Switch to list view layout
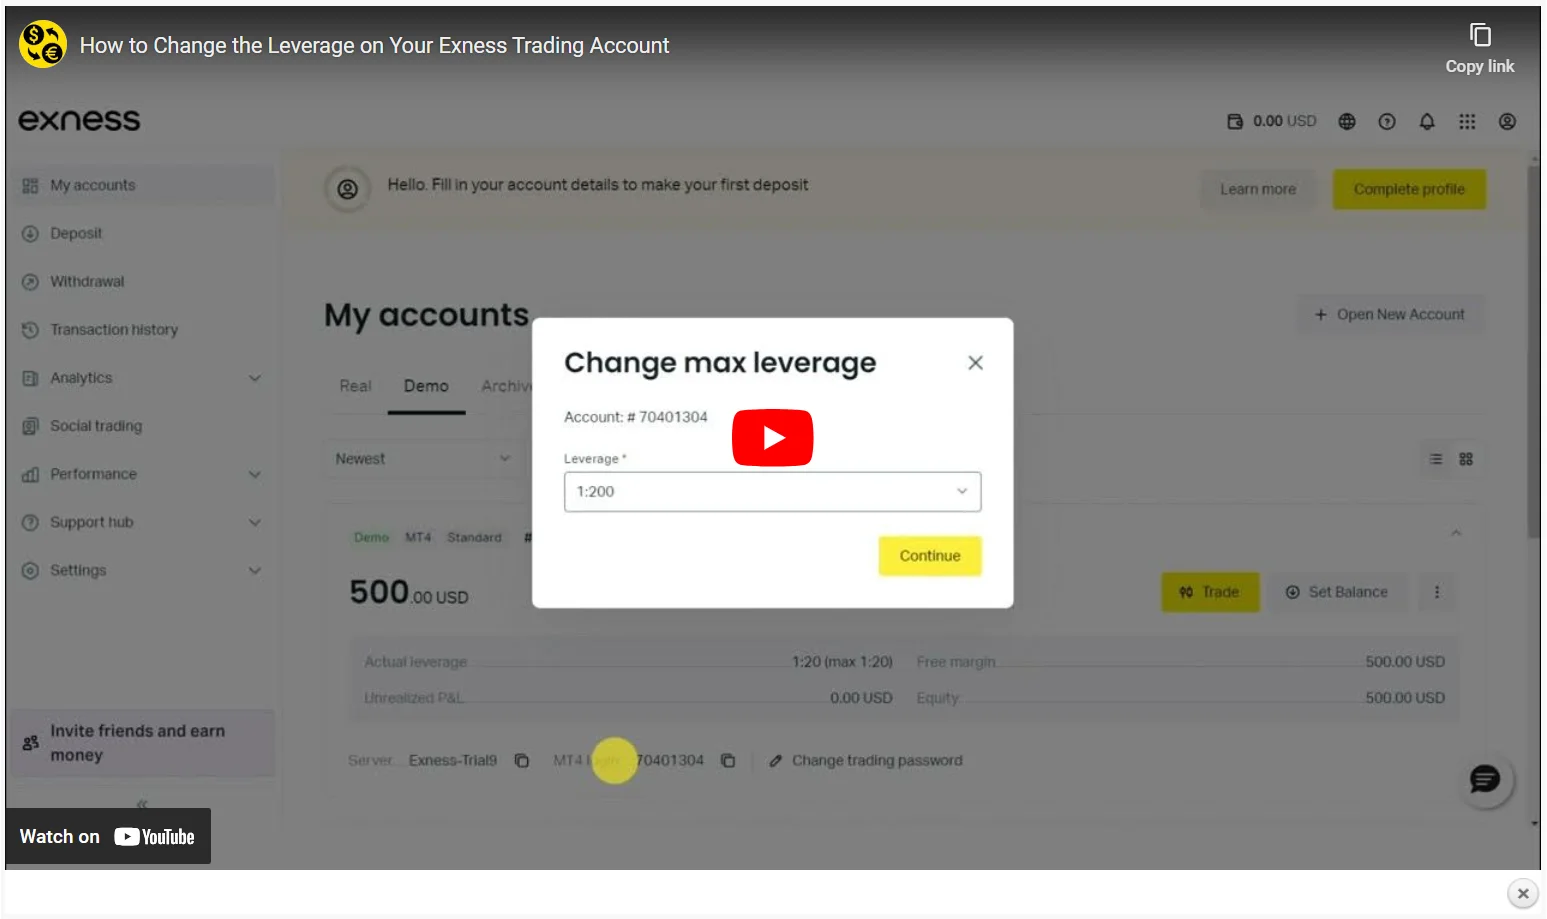The width and height of the screenshot is (1547, 919). 1436,459
